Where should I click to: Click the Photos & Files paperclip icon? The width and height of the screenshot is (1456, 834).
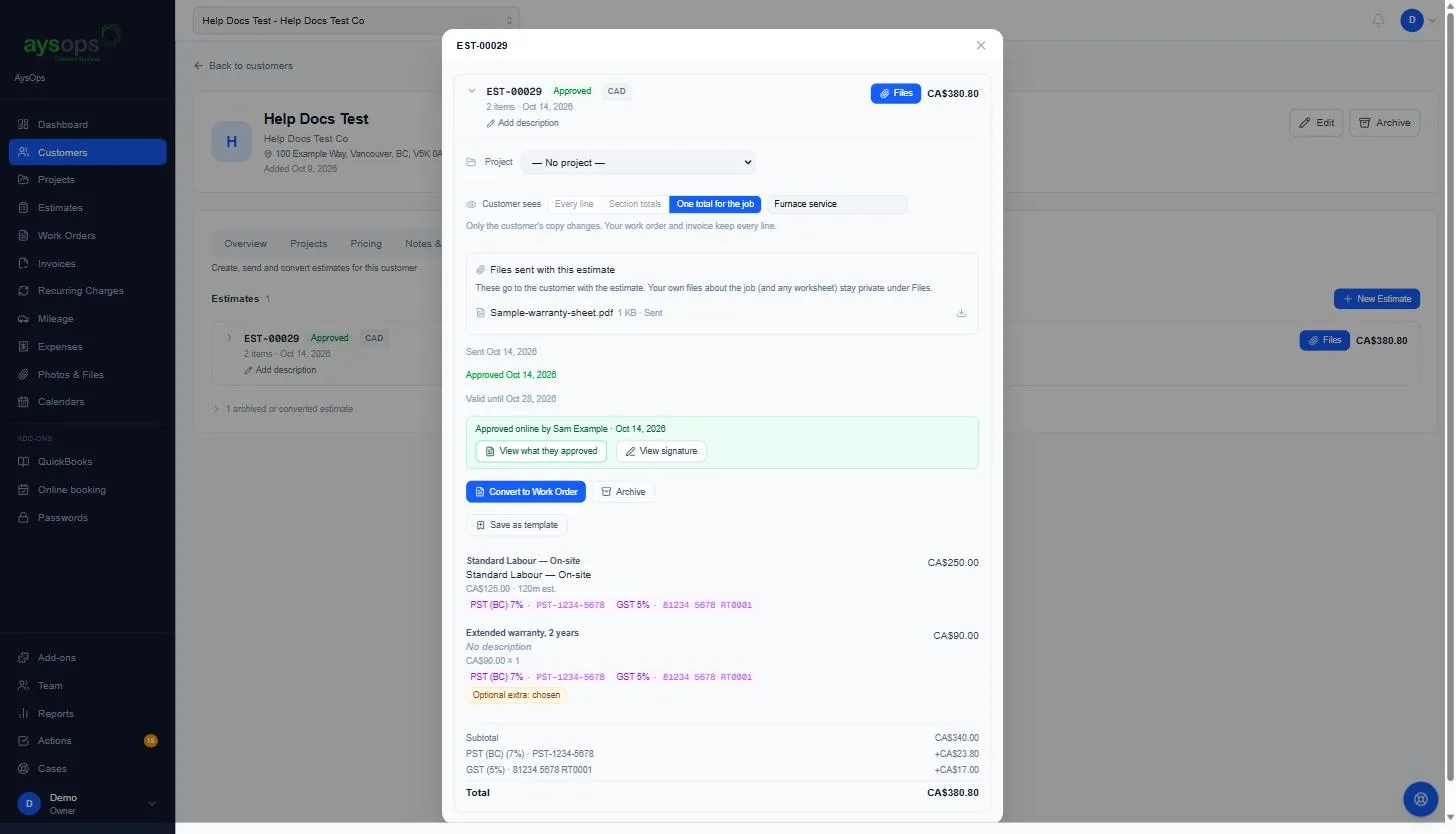24,375
